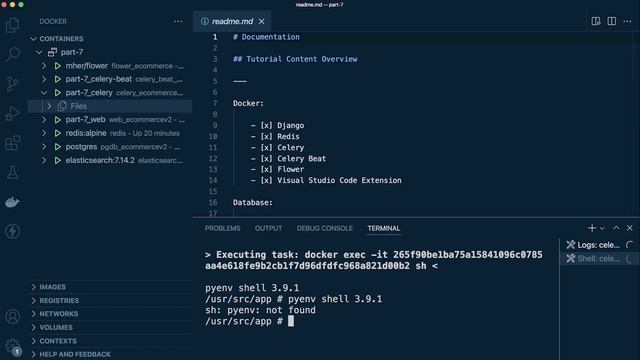640x360 pixels.
Task: Switch to the TERMINAL tab
Action: pos(384,228)
